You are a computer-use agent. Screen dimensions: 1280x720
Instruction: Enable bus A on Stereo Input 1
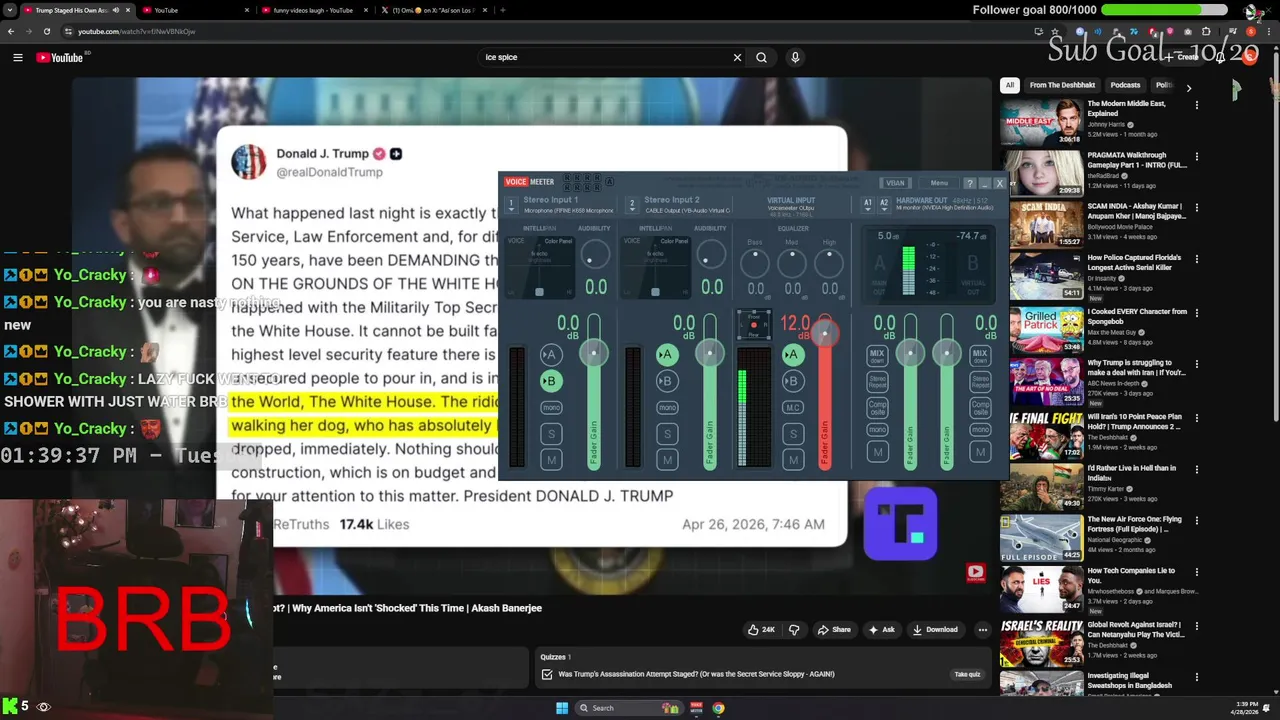(x=550, y=354)
